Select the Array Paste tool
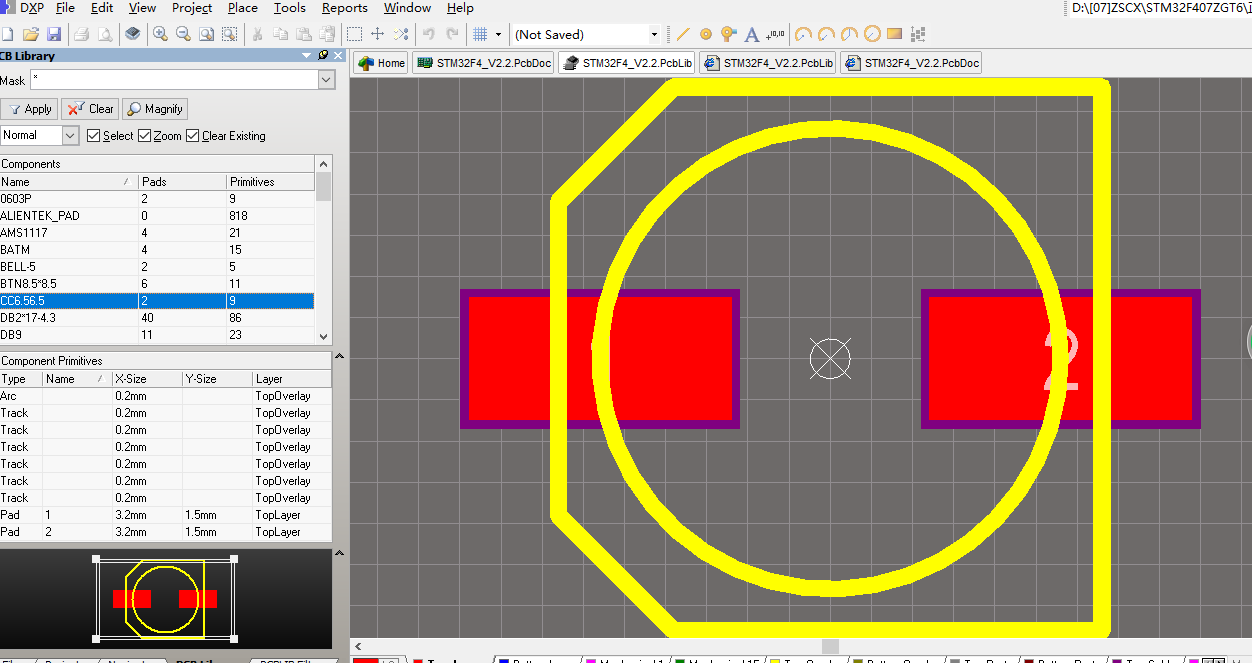This screenshot has height=663, width=1252. pyautogui.click(x=919, y=34)
